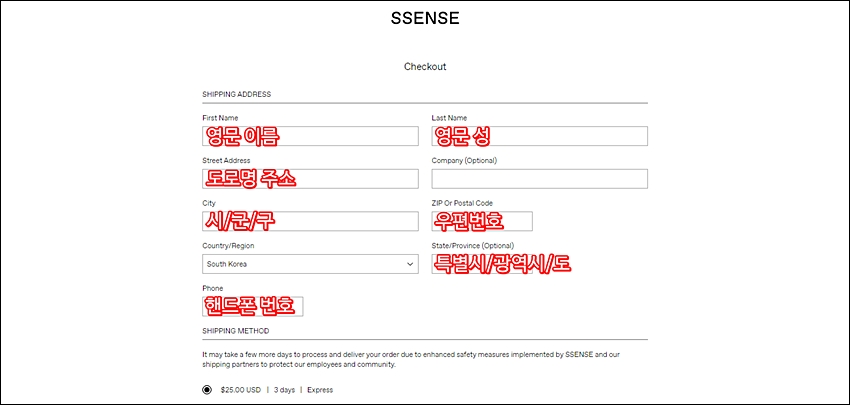
Task: Click the Phone field label
Action: tap(212, 288)
